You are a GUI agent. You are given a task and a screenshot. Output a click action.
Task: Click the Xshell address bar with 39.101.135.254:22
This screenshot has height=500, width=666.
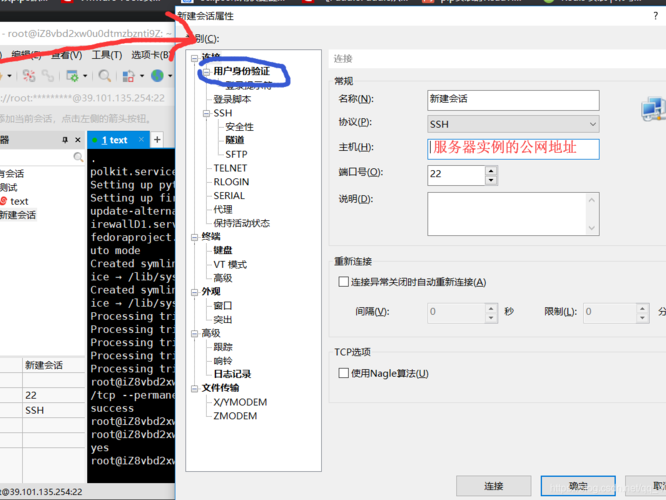pyautogui.click(x=86, y=98)
